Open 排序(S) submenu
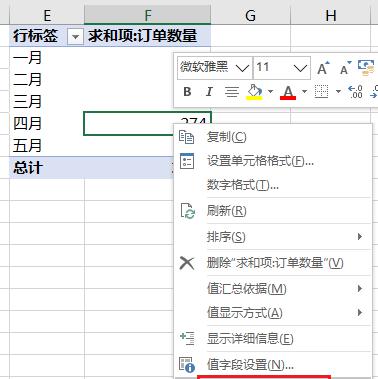This screenshot has width=378, height=379. 273,237
